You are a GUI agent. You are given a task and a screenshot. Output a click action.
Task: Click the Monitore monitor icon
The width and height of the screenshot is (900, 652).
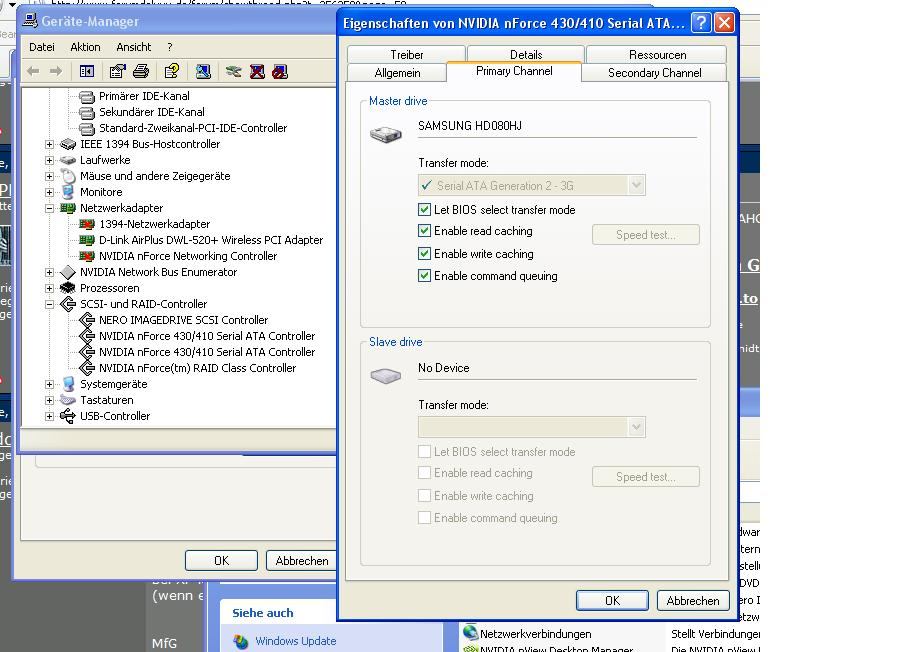click(x=68, y=192)
